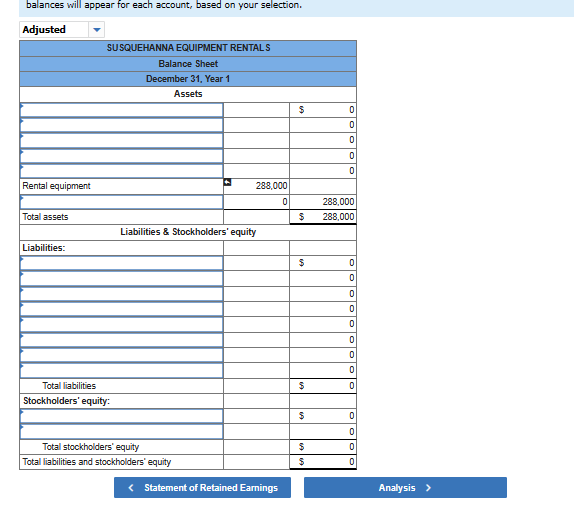This screenshot has width=574, height=526.
Task: Click the 0 total in the last table row
Action: (351, 462)
